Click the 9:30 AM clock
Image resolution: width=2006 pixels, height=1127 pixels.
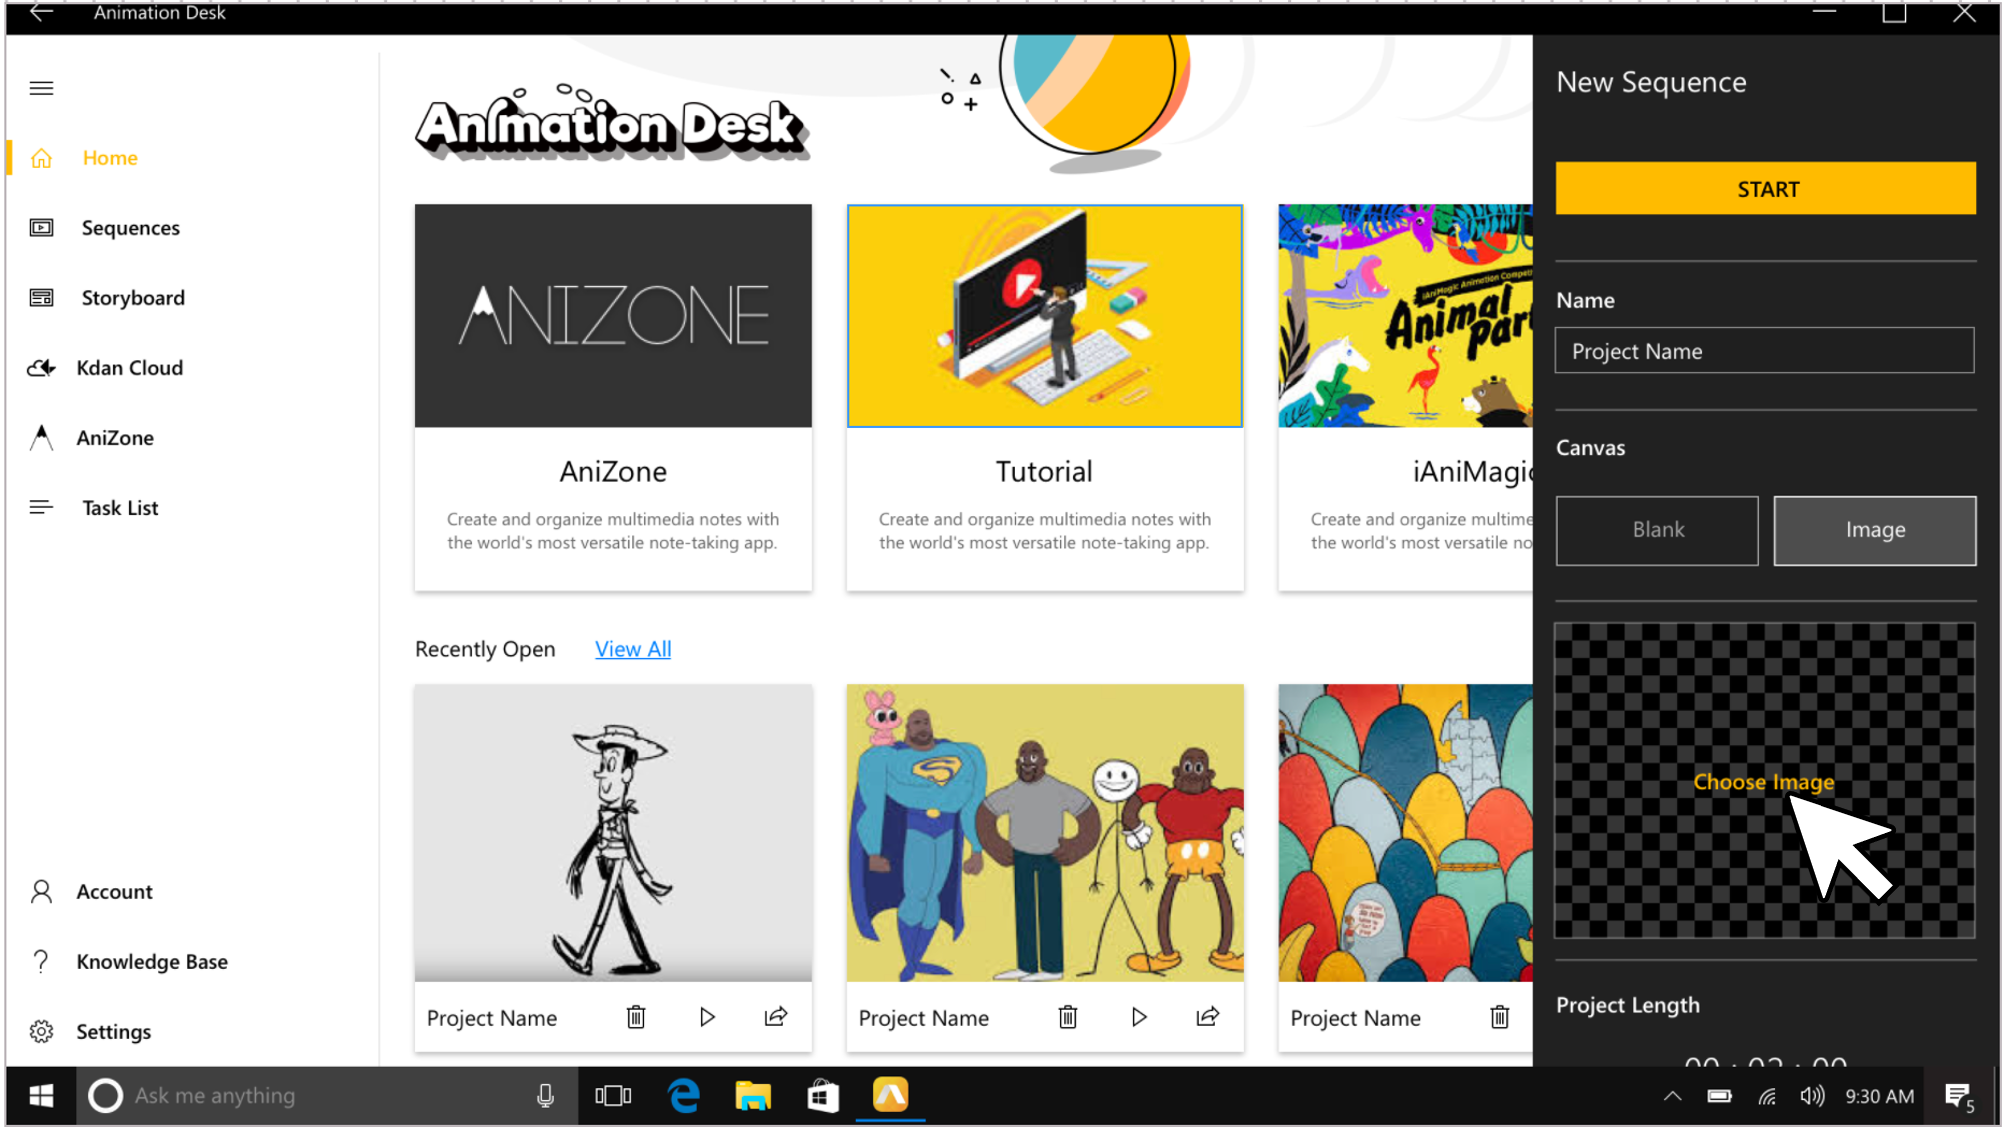pos(1879,1096)
